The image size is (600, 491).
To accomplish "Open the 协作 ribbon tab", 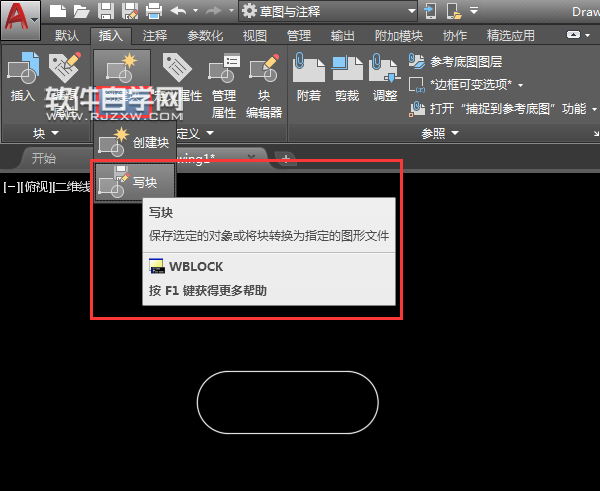I will coord(455,36).
